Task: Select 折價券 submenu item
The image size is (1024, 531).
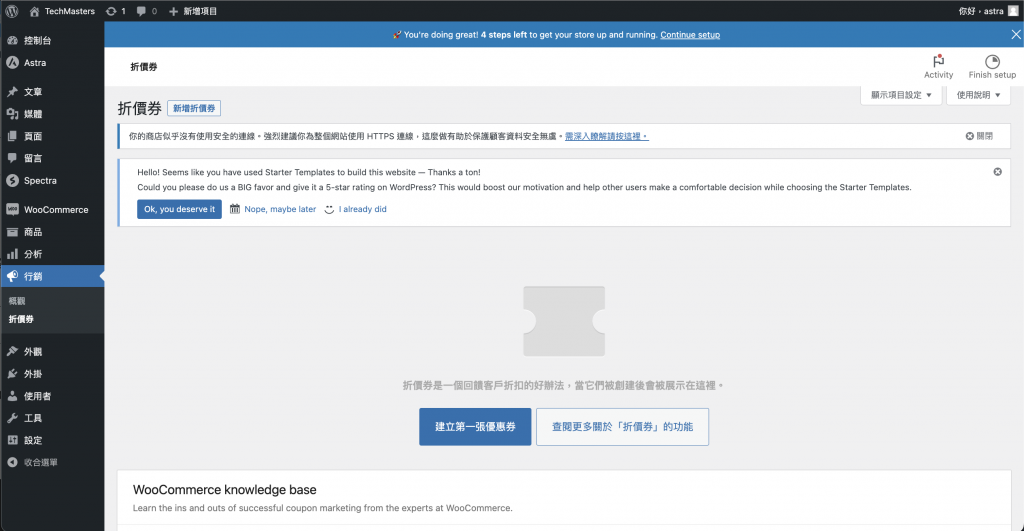Action: coord(21,319)
